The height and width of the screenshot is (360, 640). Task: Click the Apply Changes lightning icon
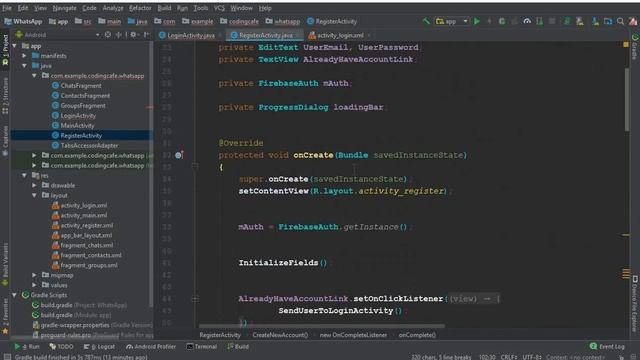coord(489,21)
